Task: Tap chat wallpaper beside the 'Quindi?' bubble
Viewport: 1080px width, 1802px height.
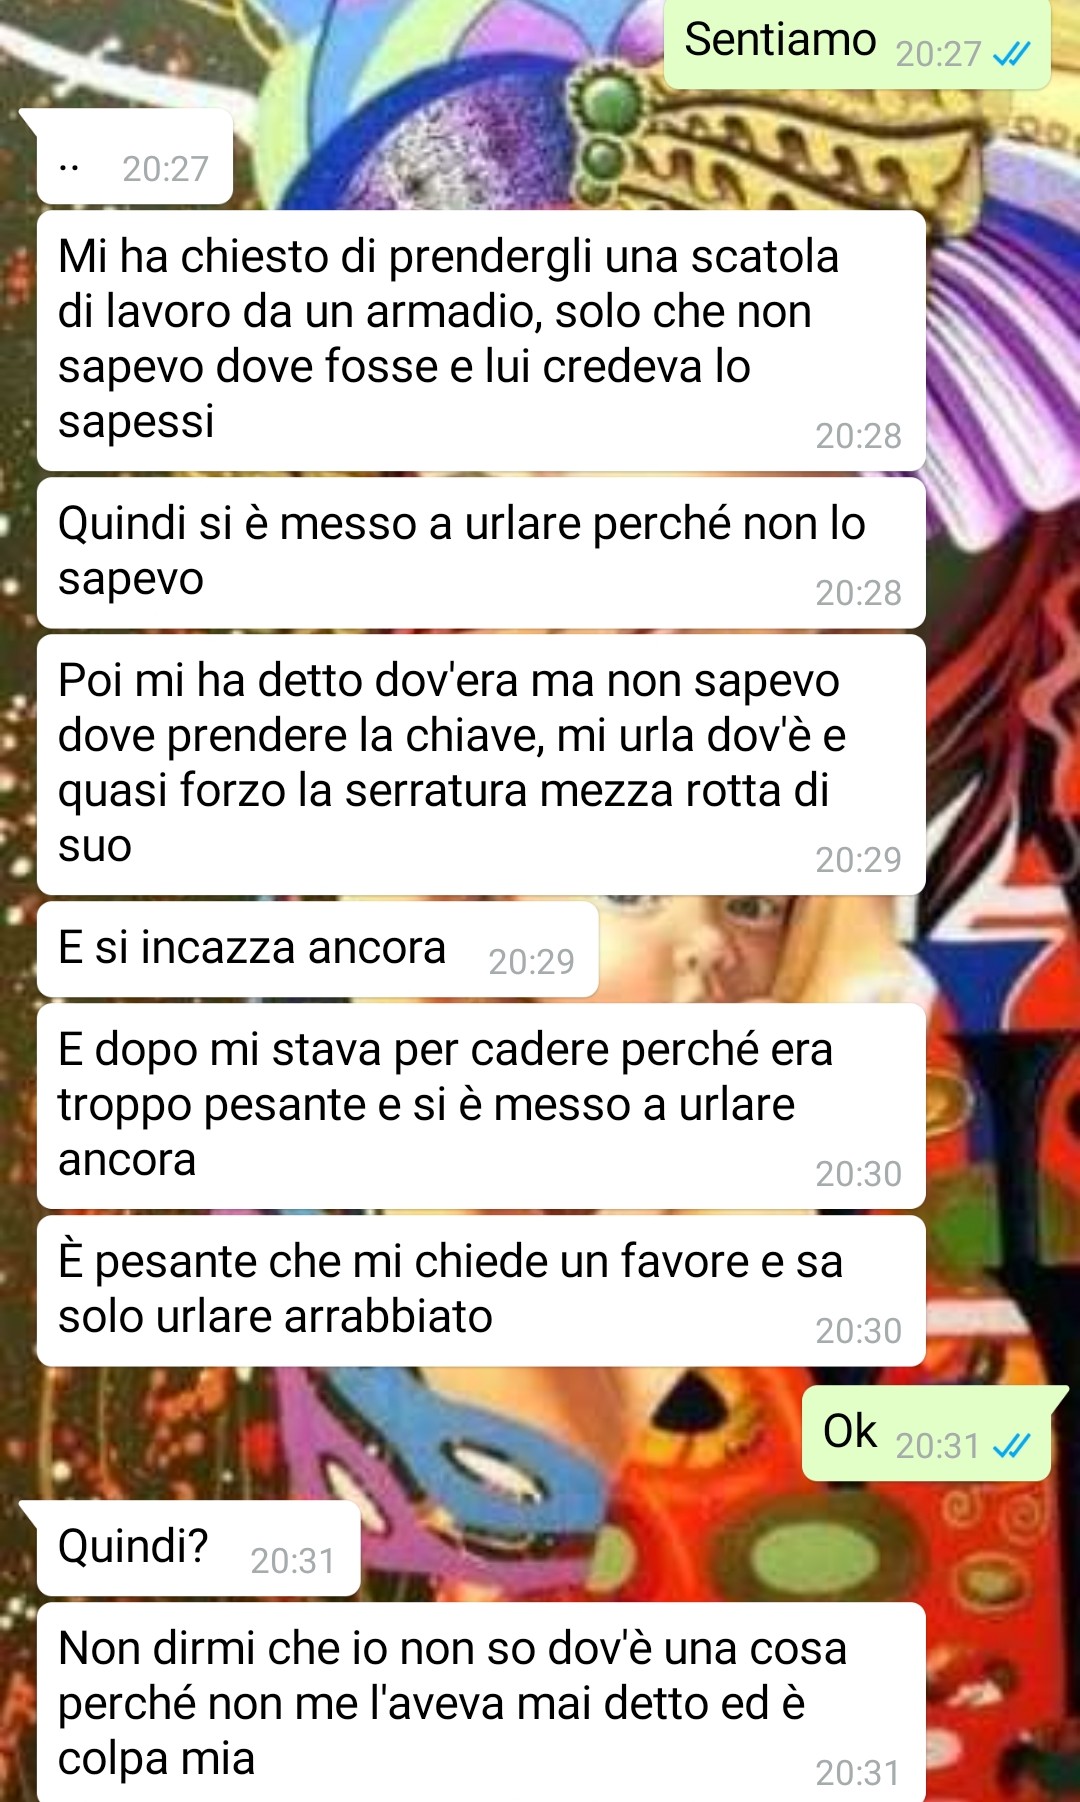Action: coord(580,1548)
